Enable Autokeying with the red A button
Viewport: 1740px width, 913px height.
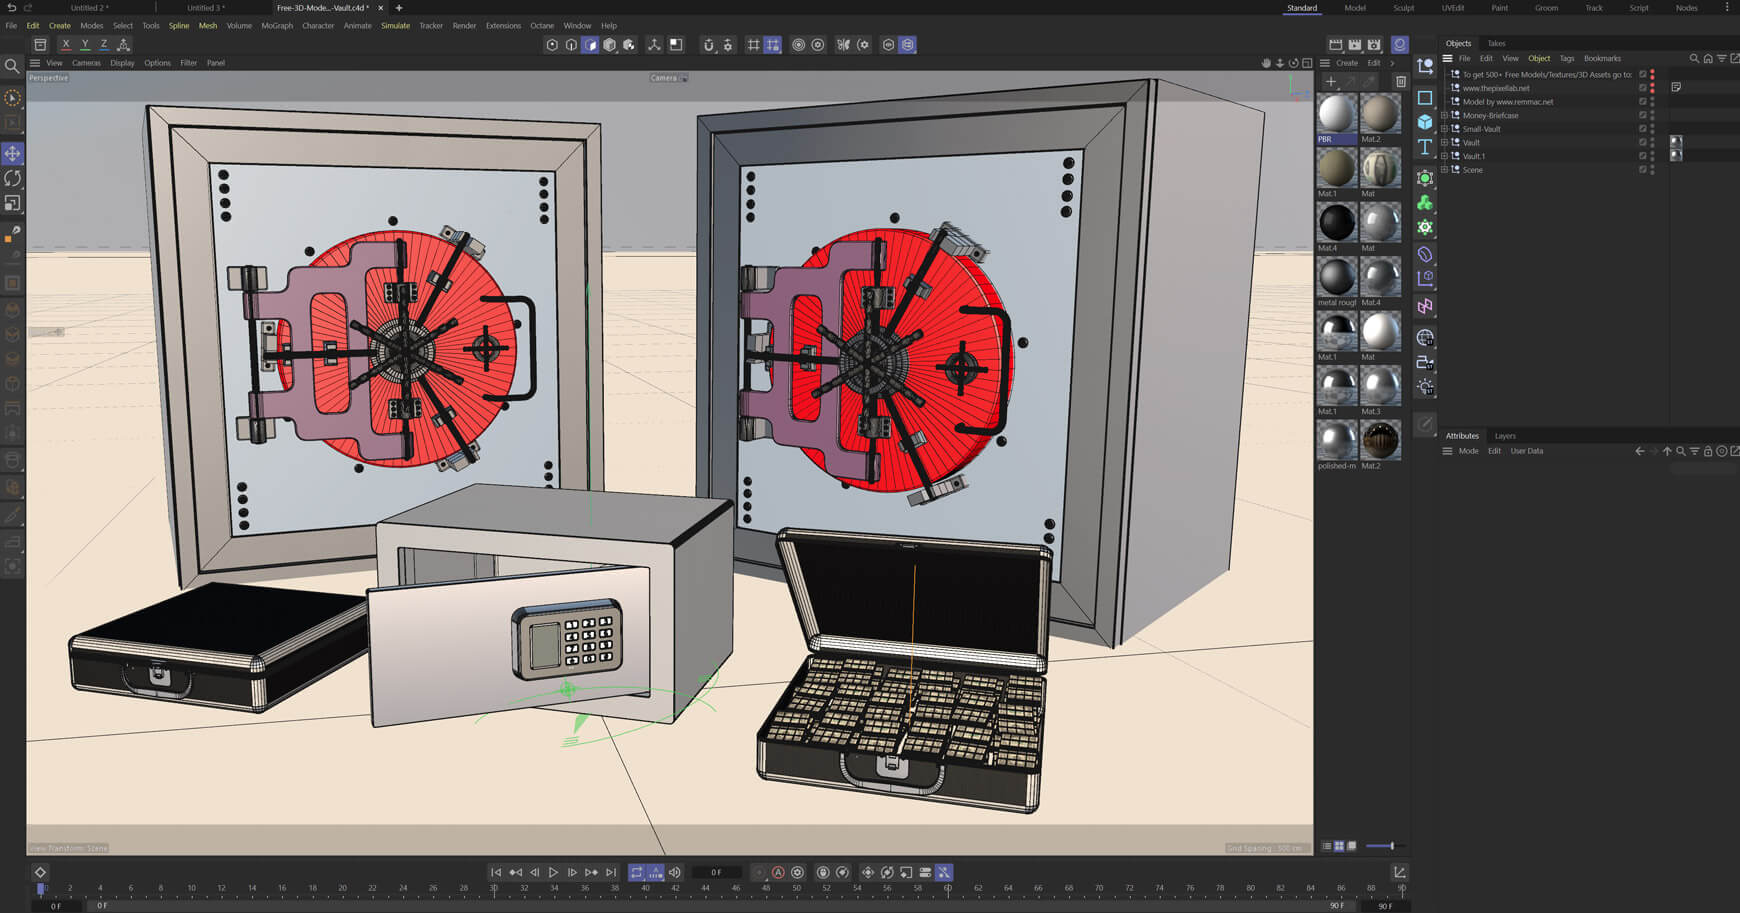[778, 872]
